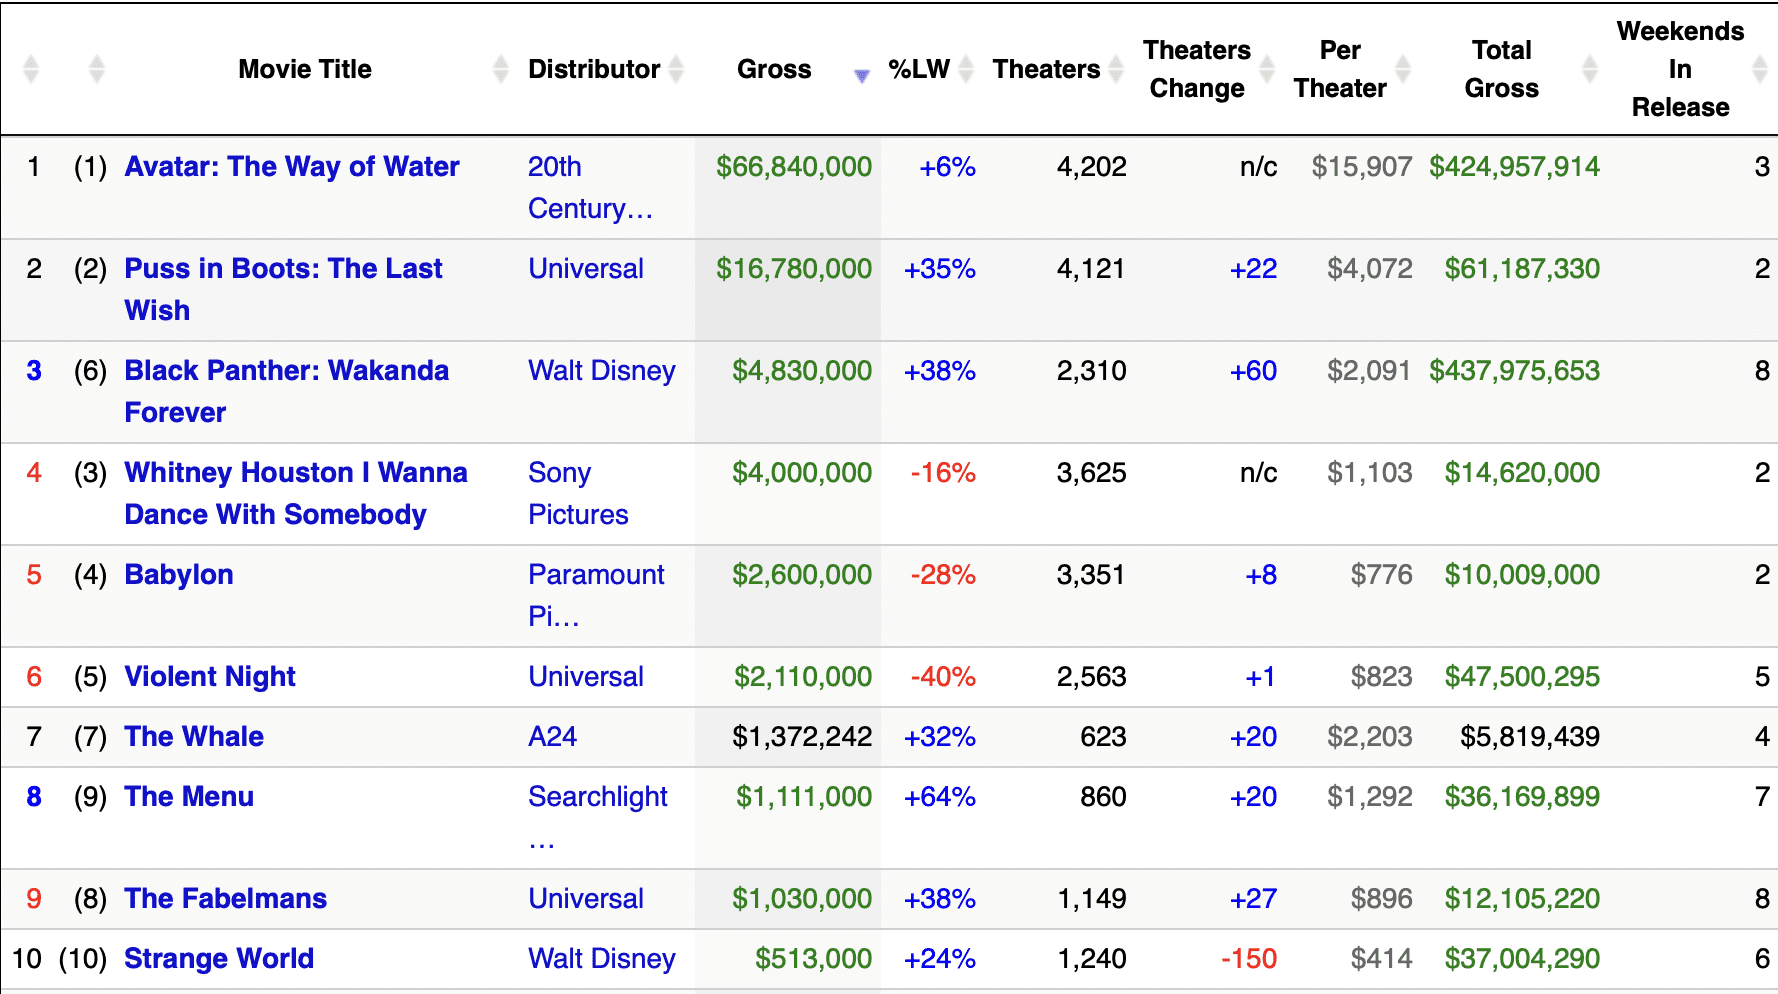This screenshot has height=994, width=1778.
Task: Select the -40% change value
Action: pos(943,676)
